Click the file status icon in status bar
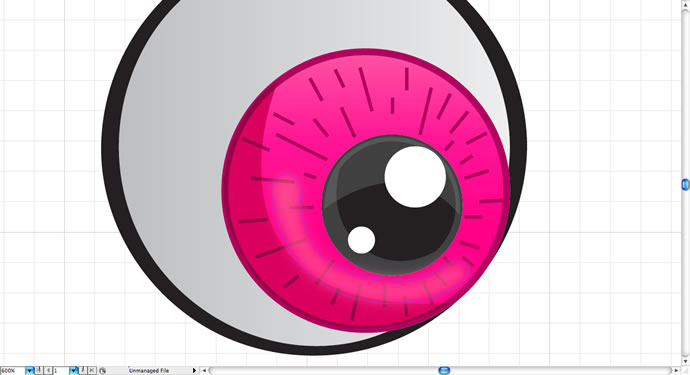The width and height of the screenshot is (690, 375). coord(103,371)
